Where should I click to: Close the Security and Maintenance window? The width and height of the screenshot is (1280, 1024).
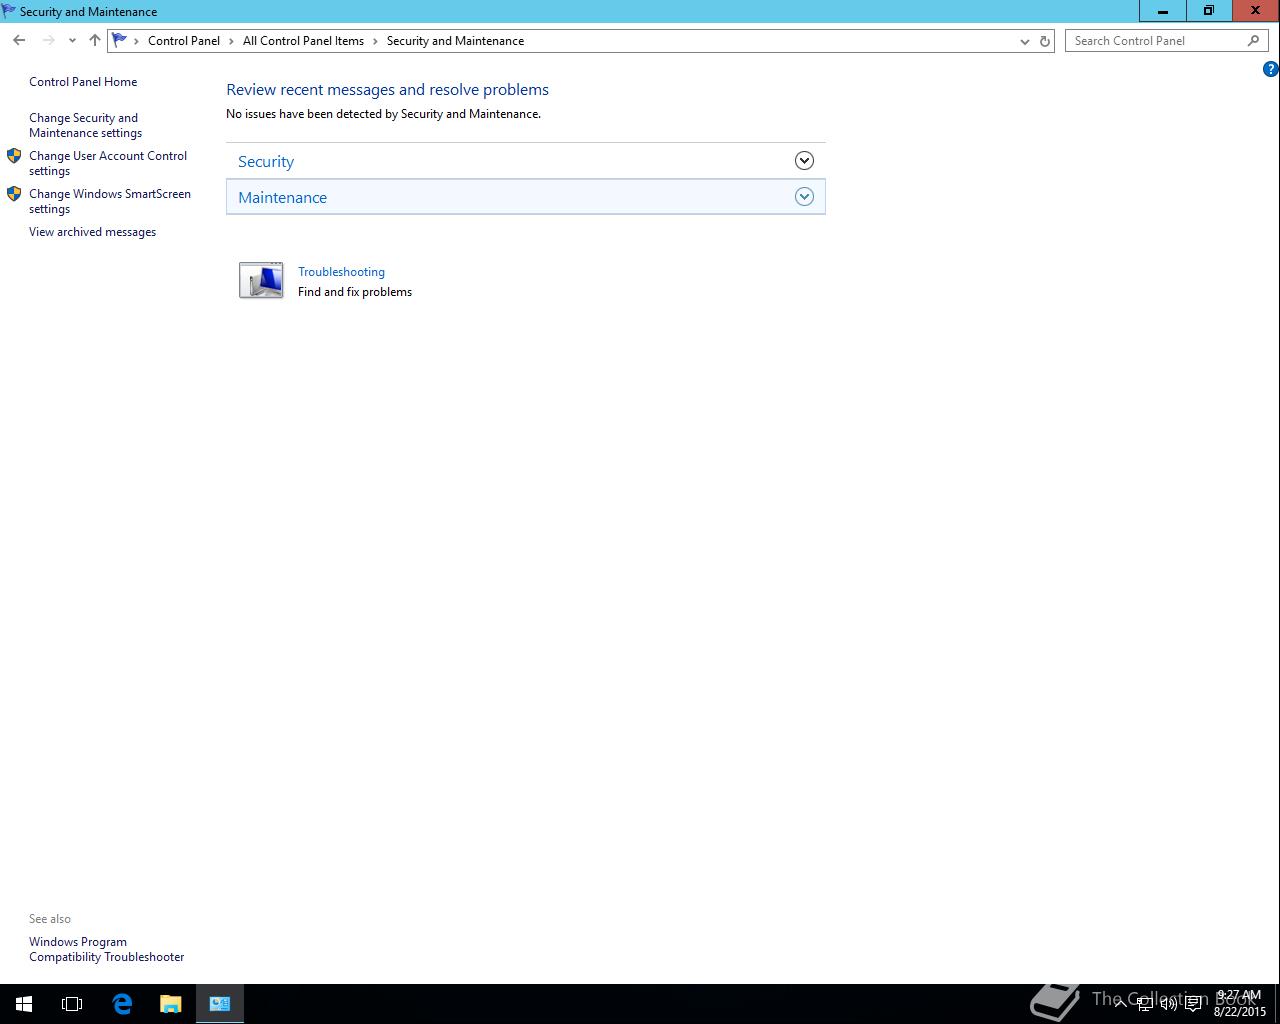point(1256,11)
